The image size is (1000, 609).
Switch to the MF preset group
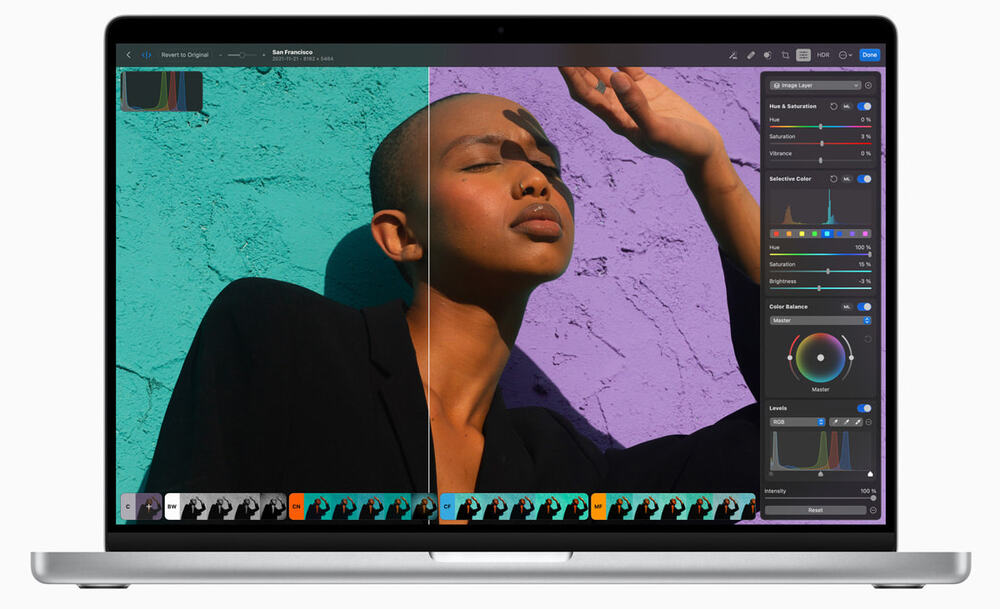coord(598,507)
